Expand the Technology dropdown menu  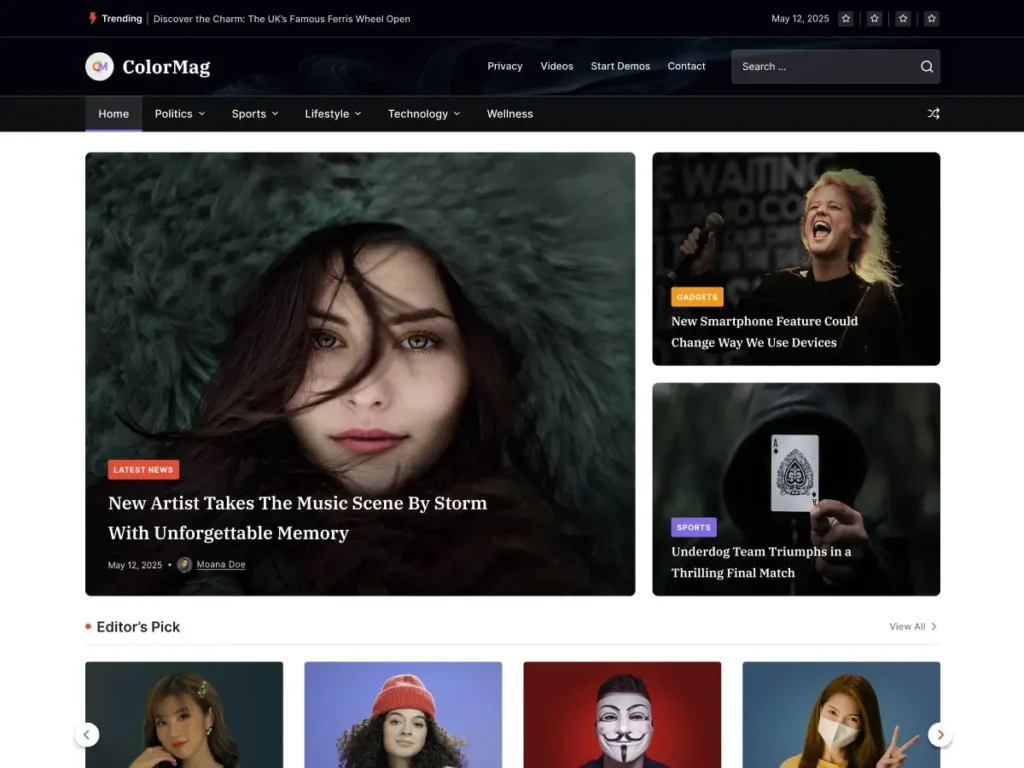pyautogui.click(x=423, y=114)
